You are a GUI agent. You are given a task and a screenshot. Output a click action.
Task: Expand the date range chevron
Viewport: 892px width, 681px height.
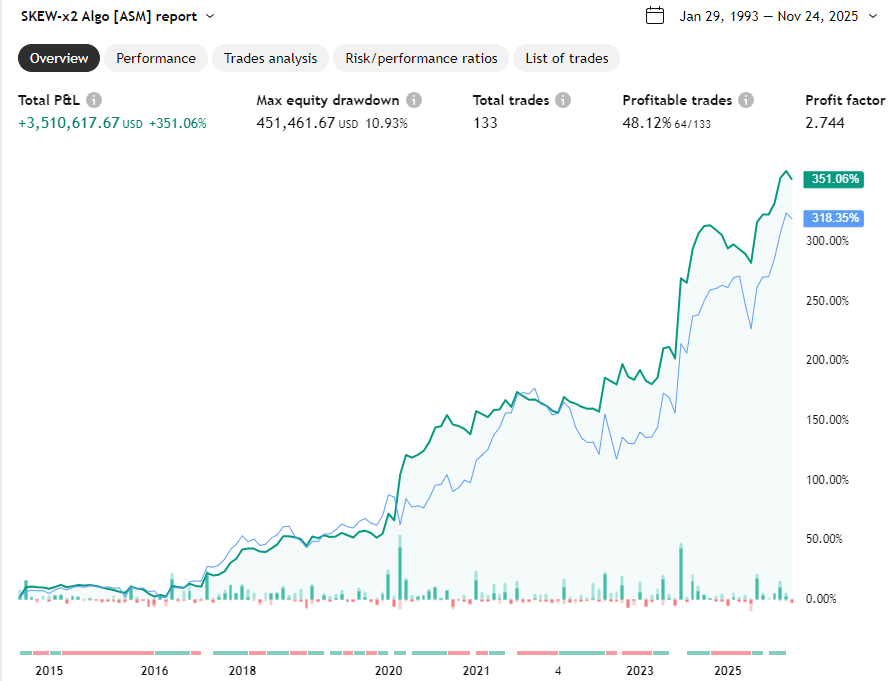872,16
